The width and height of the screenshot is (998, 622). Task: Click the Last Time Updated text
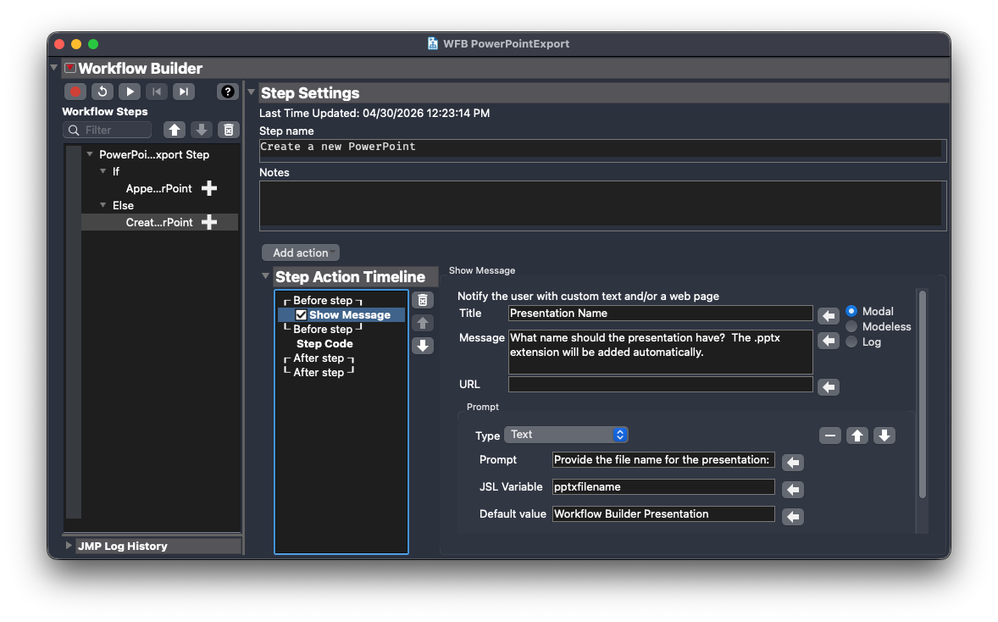(374, 113)
